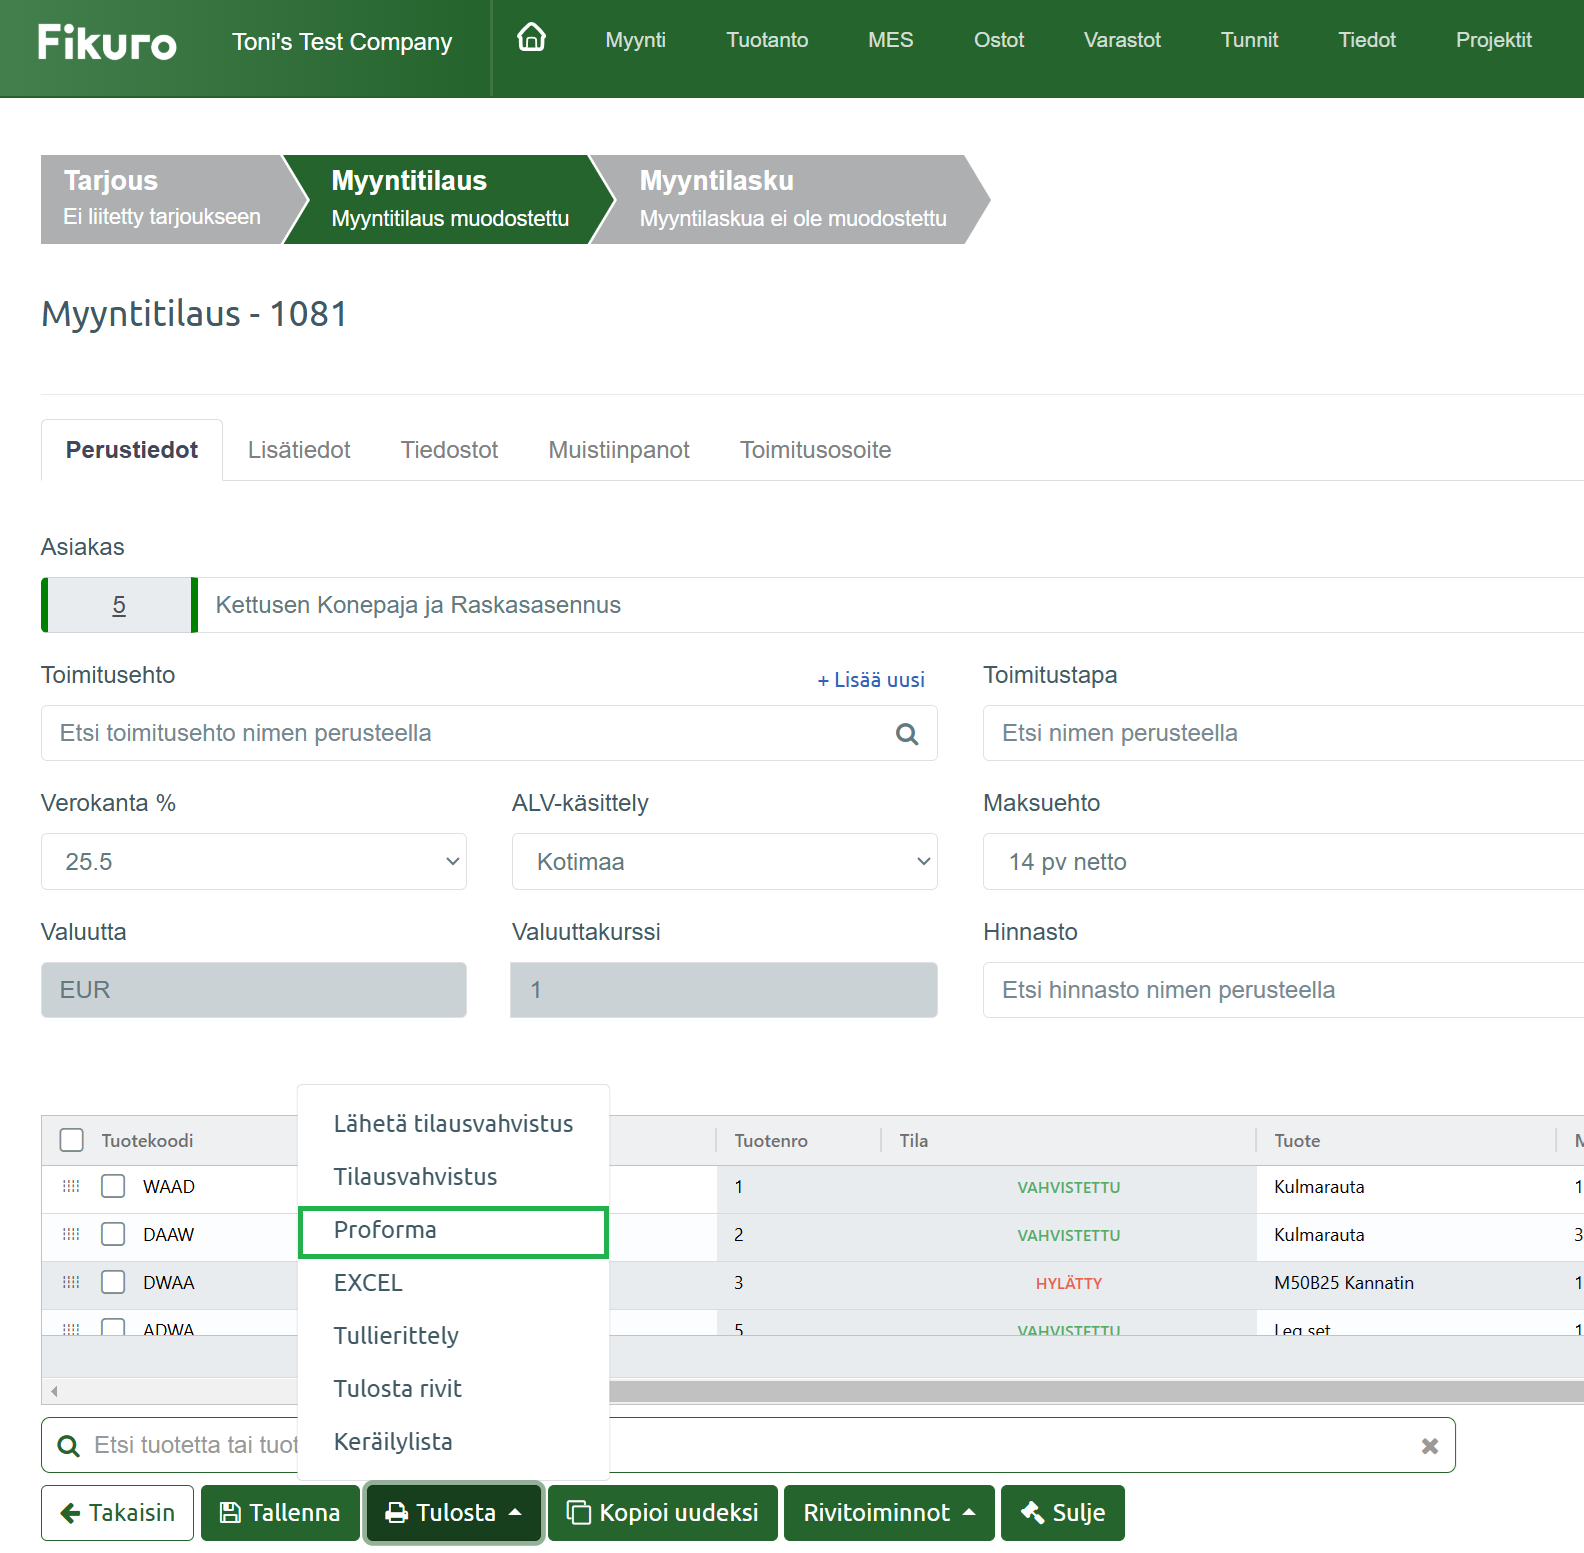The height and width of the screenshot is (1553, 1584).
Task: Open the ALV-käsittely dropdown
Action: click(x=725, y=862)
